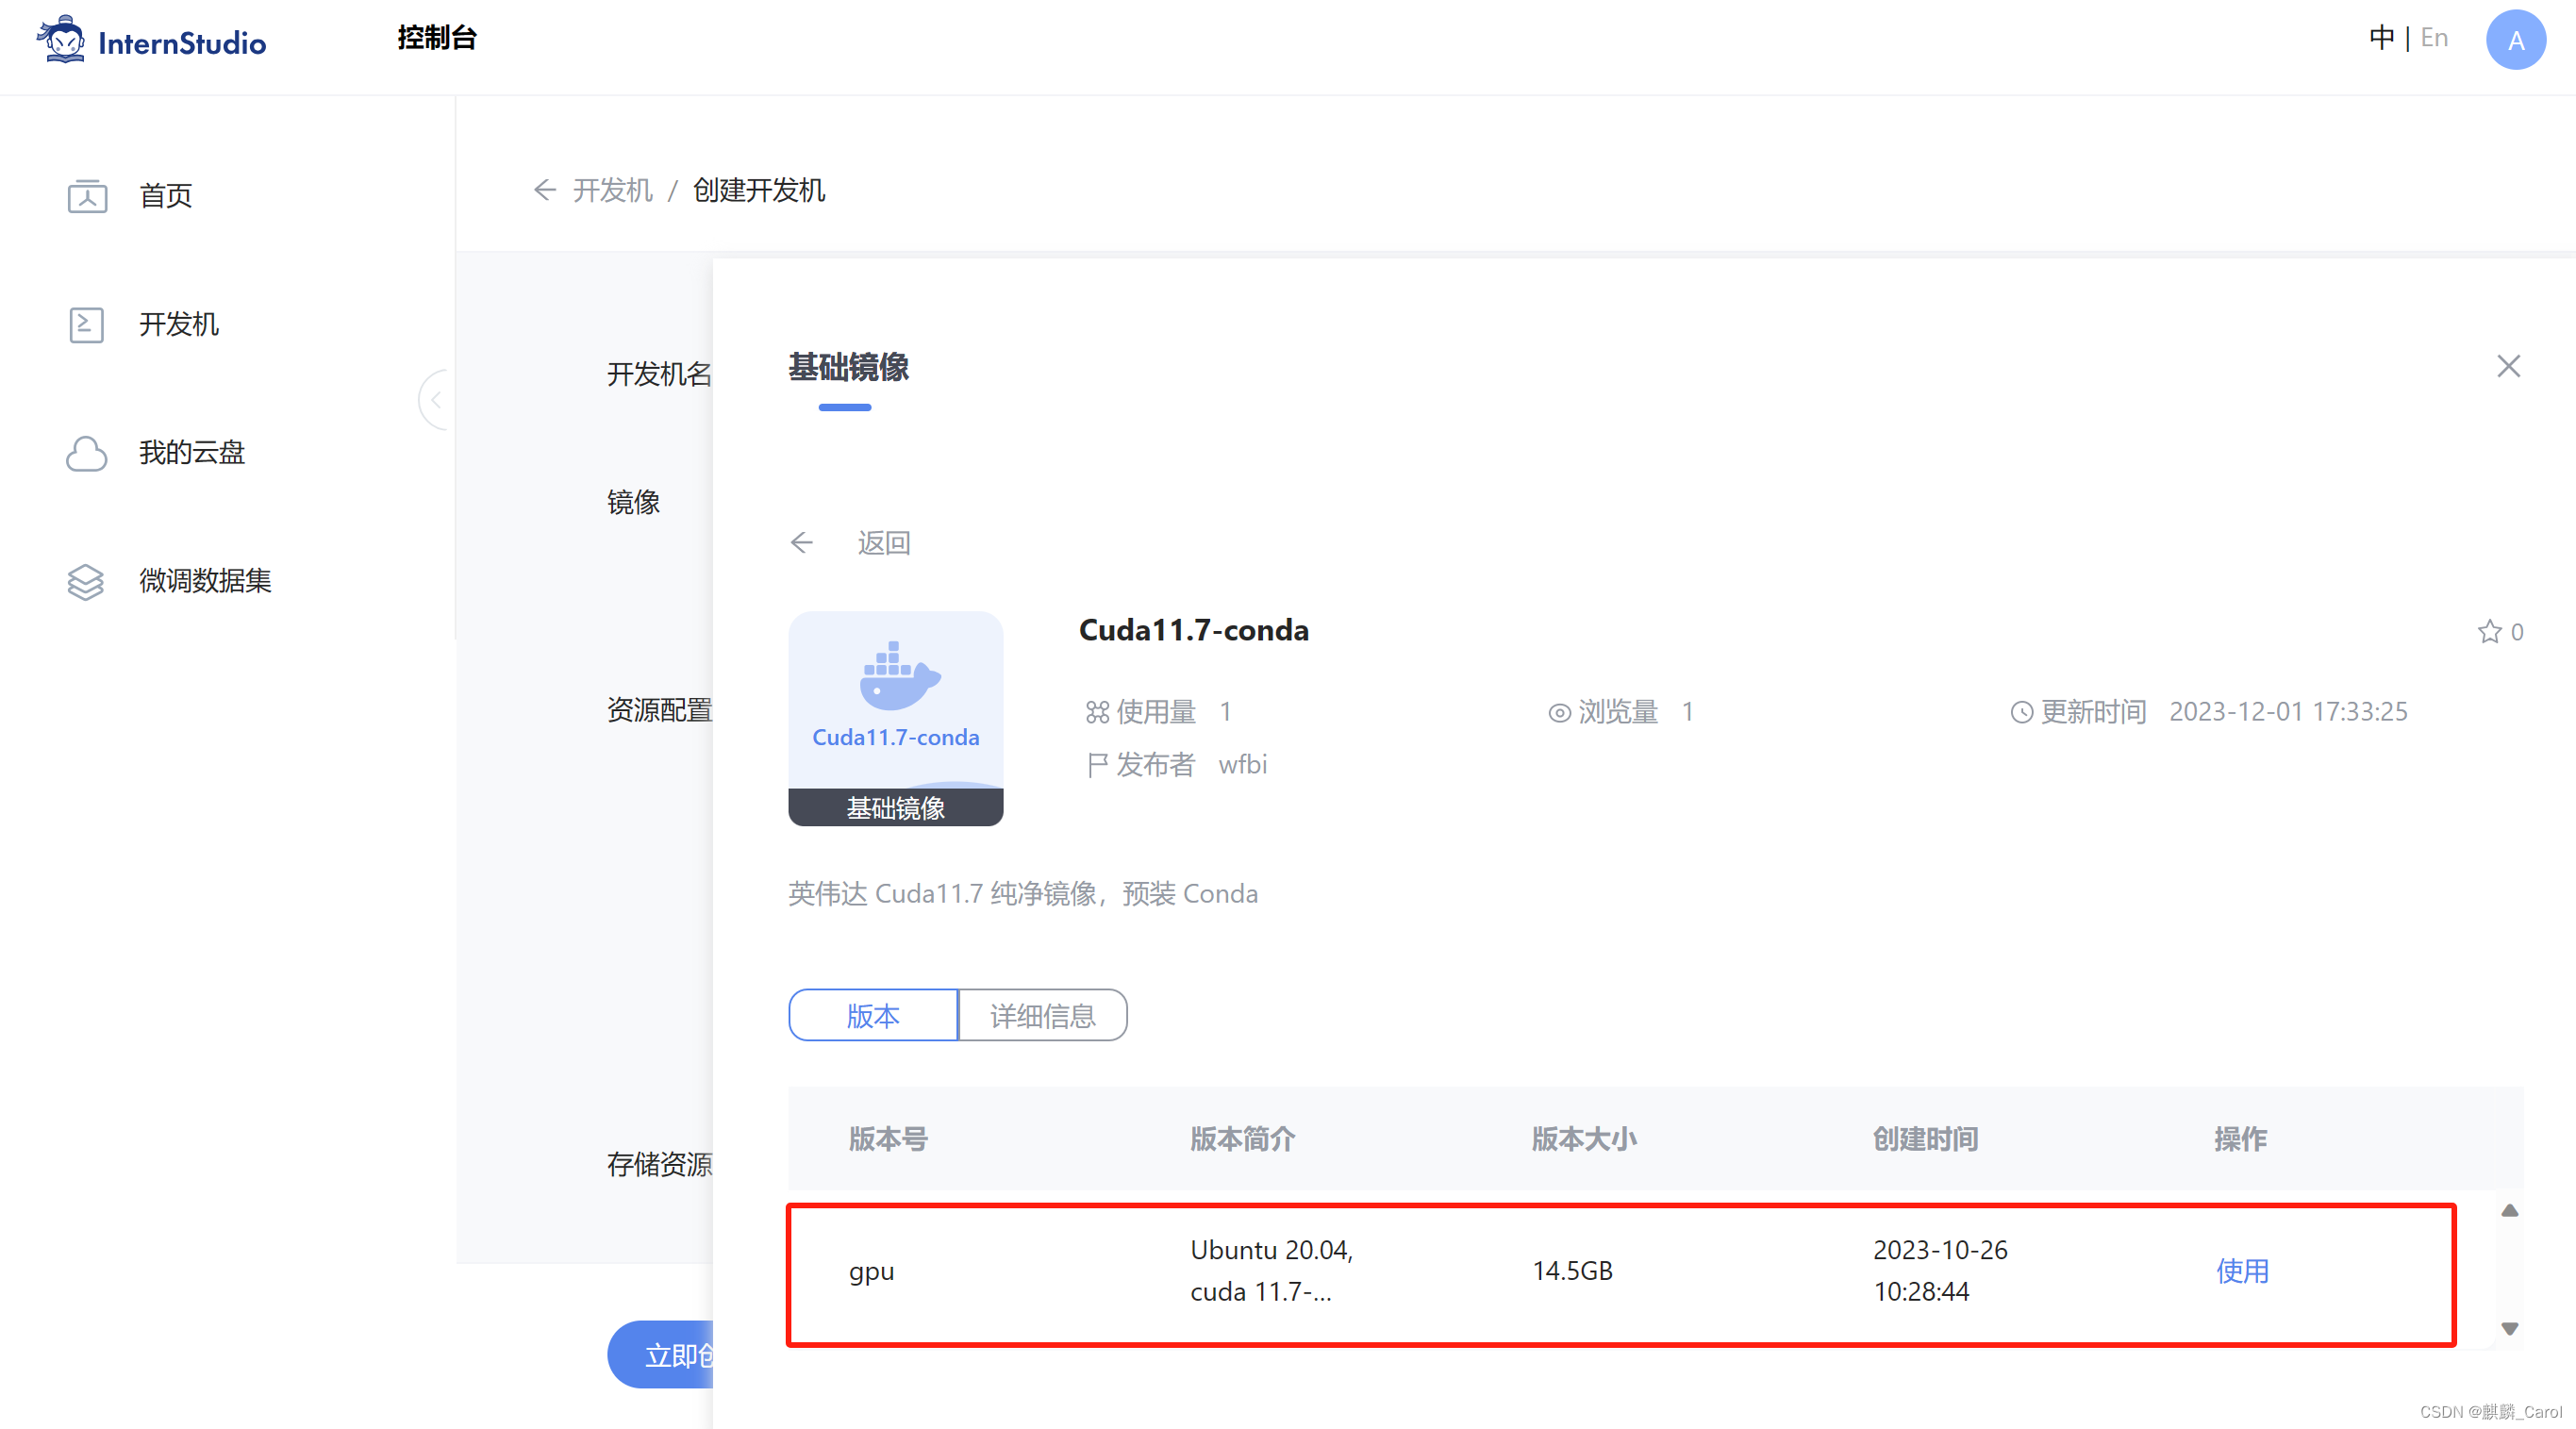Click the scroll-down arrow of the version list
The height and width of the screenshot is (1429, 2576).
click(2511, 1329)
